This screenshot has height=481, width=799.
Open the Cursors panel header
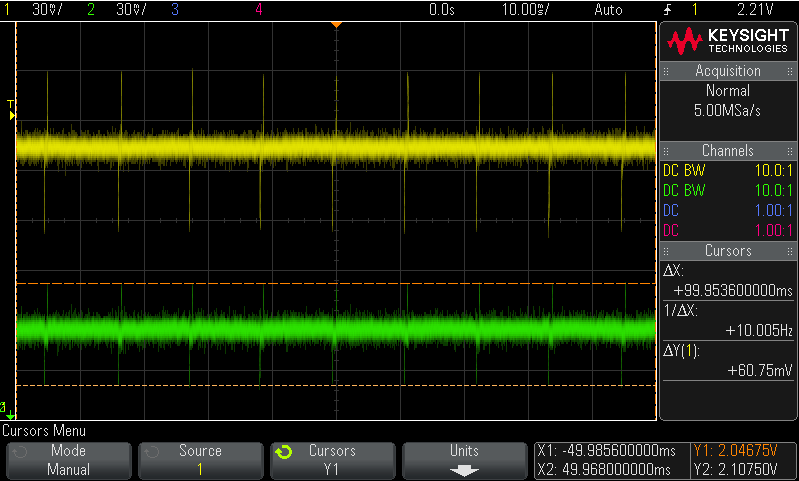tap(728, 251)
